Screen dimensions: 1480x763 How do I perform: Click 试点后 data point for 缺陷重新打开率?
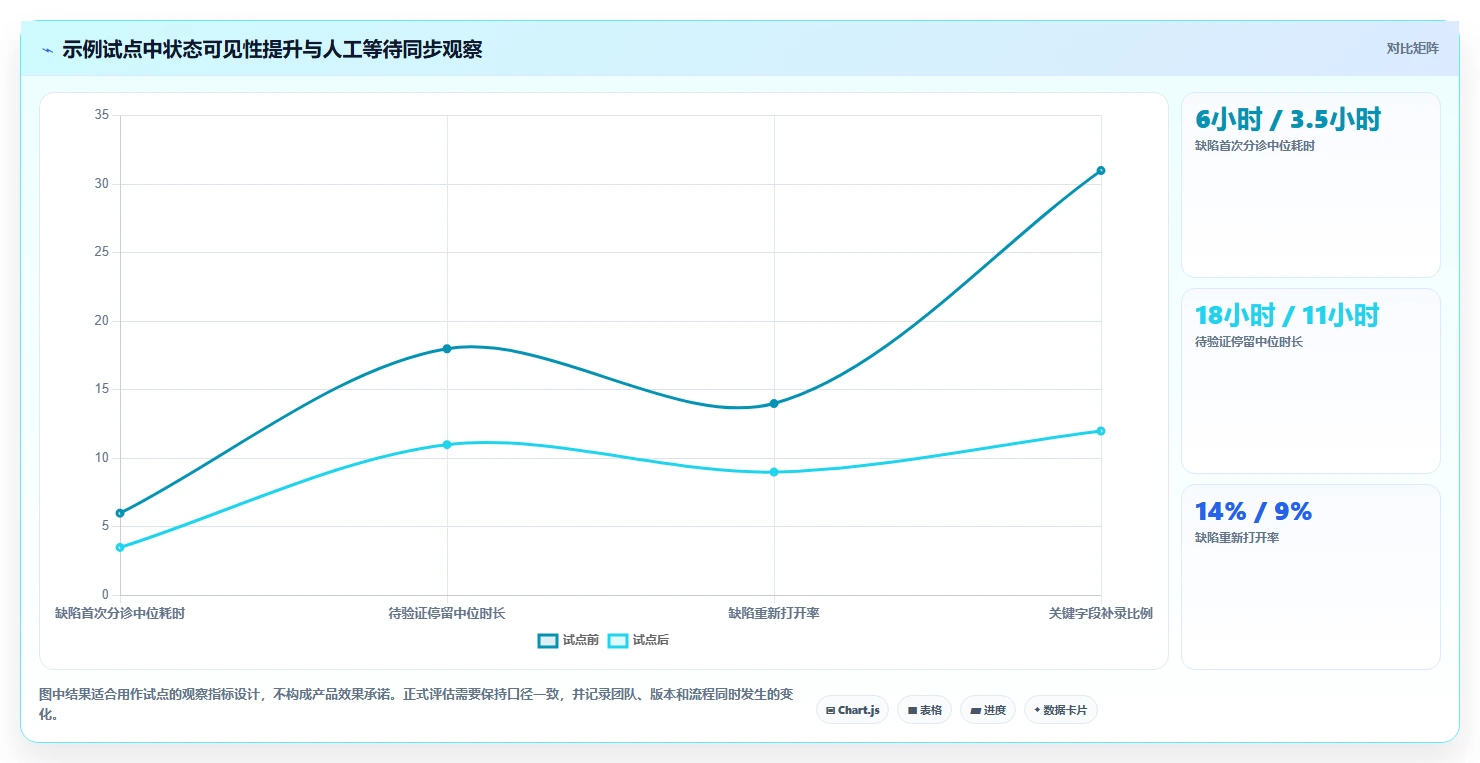pyautogui.click(x=774, y=472)
